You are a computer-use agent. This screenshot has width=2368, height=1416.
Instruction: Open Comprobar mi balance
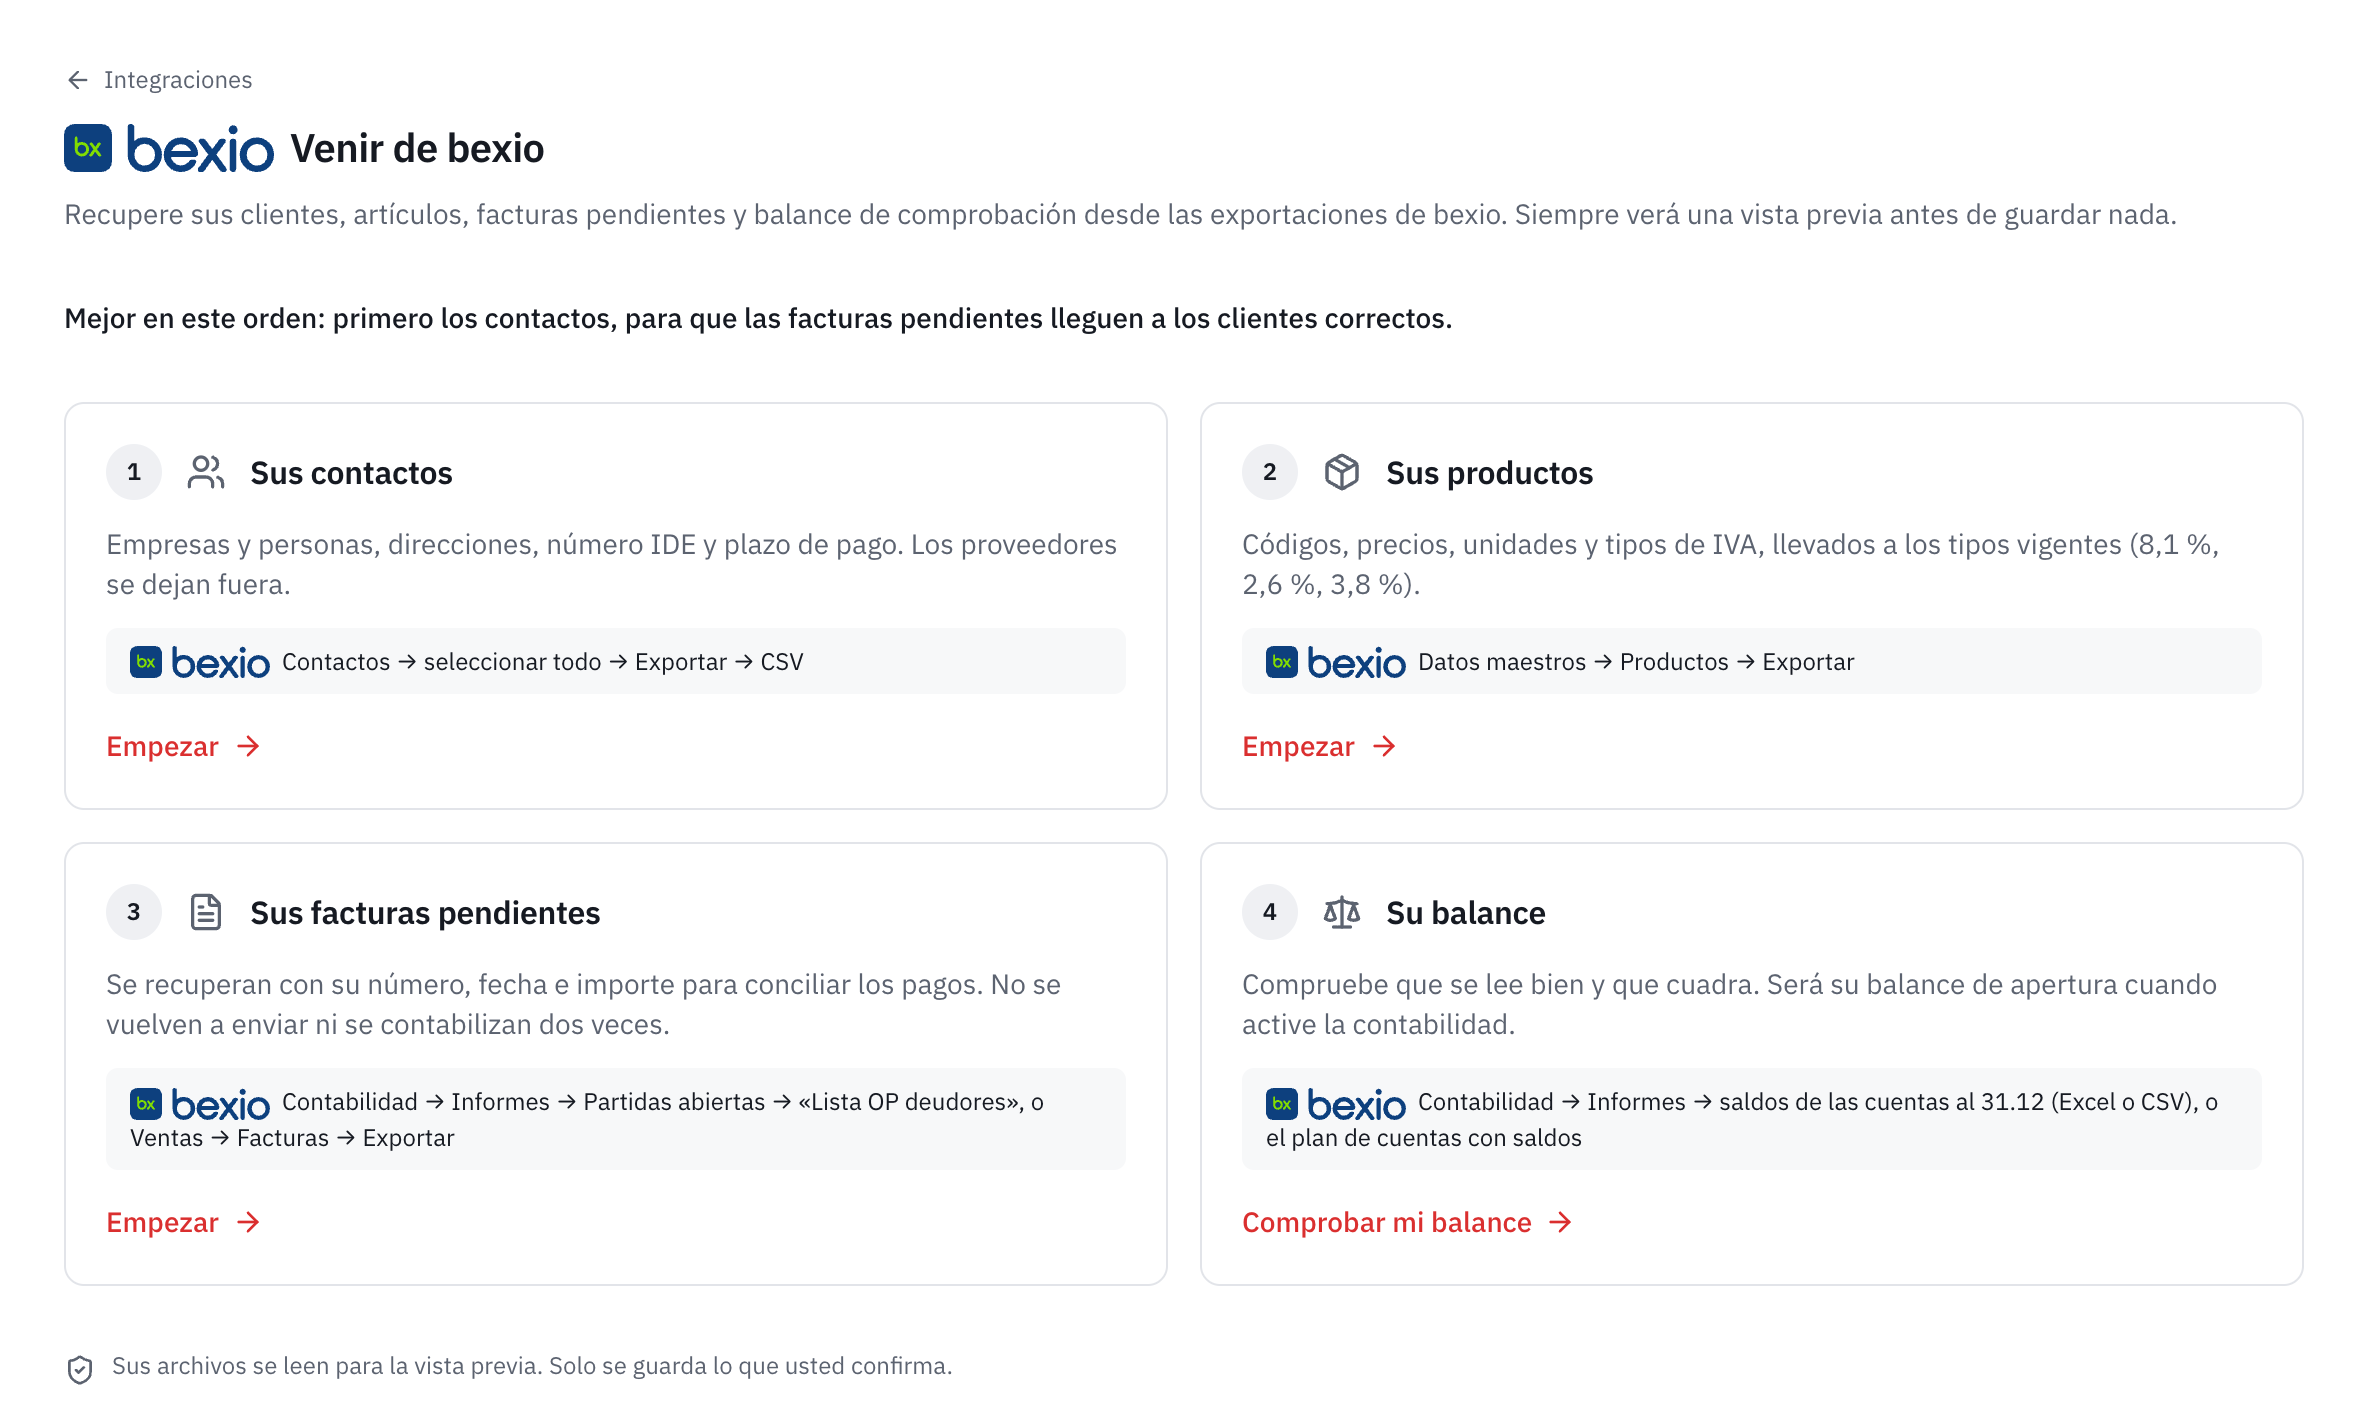[x=1408, y=1222]
